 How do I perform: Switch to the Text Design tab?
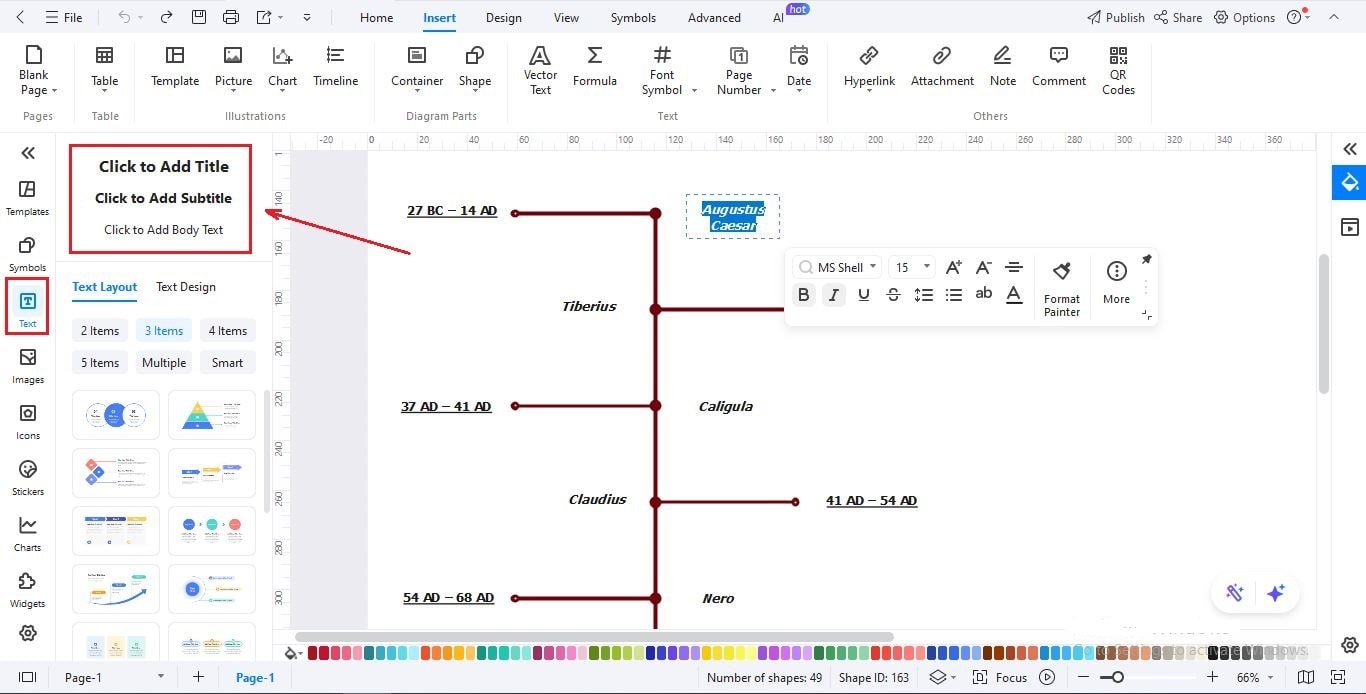(185, 287)
